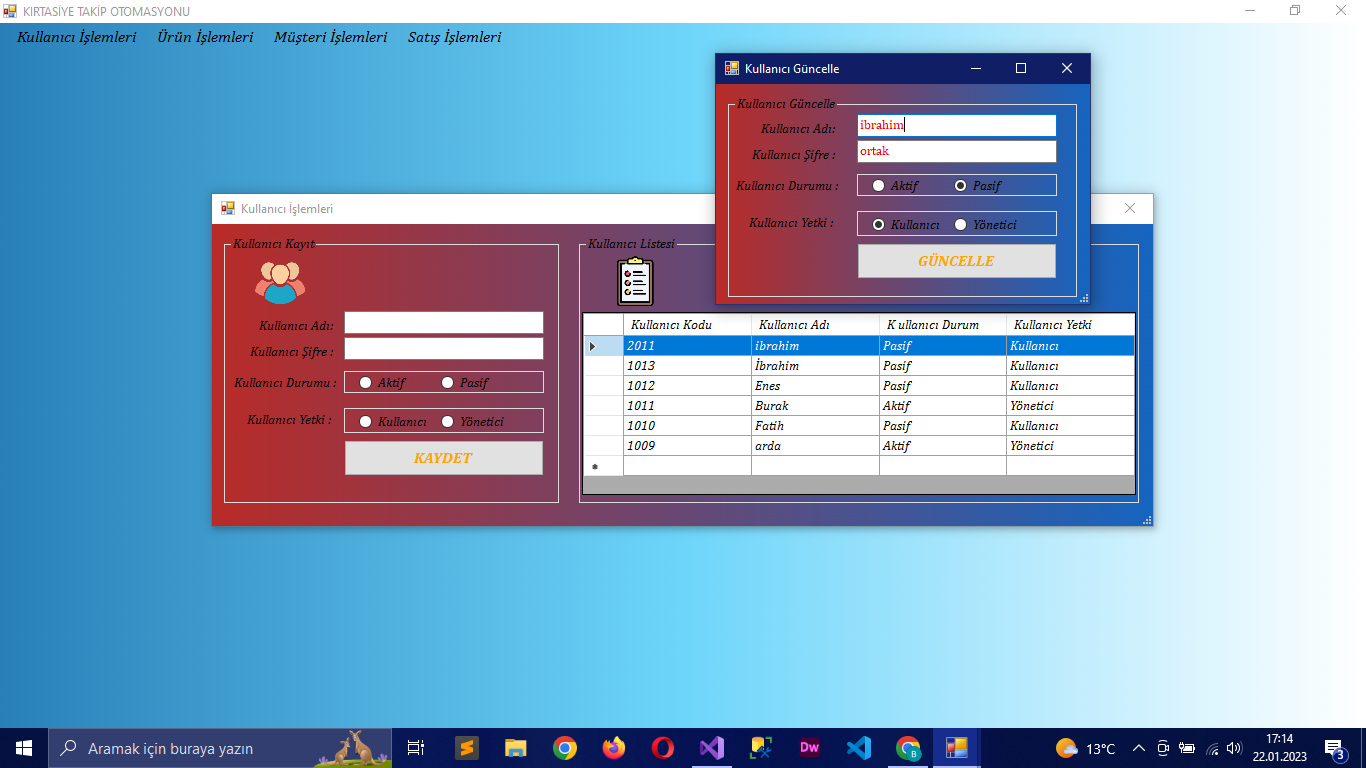Open the notification center icon
Viewport: 1366px width, 768px height.
[x=1334, y=748]
